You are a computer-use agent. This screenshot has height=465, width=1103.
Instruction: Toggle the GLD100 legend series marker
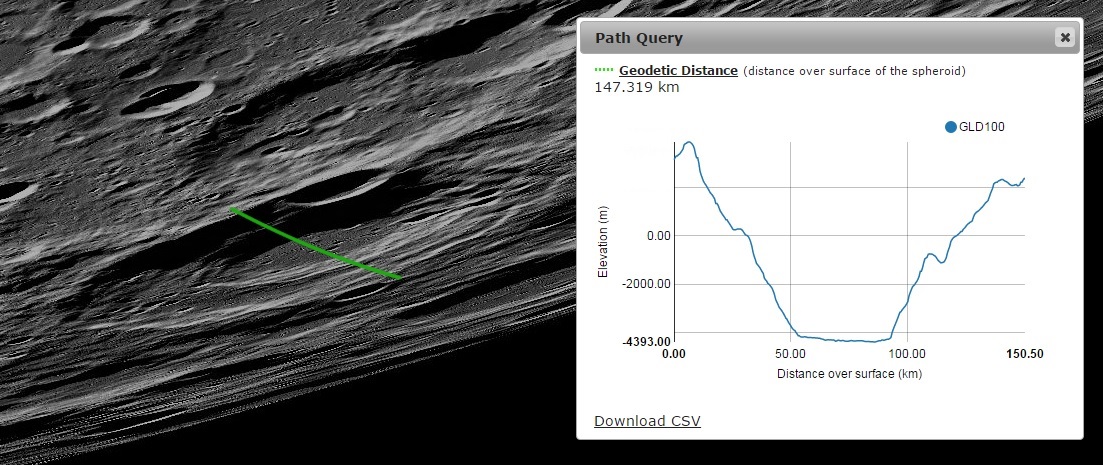951,127
